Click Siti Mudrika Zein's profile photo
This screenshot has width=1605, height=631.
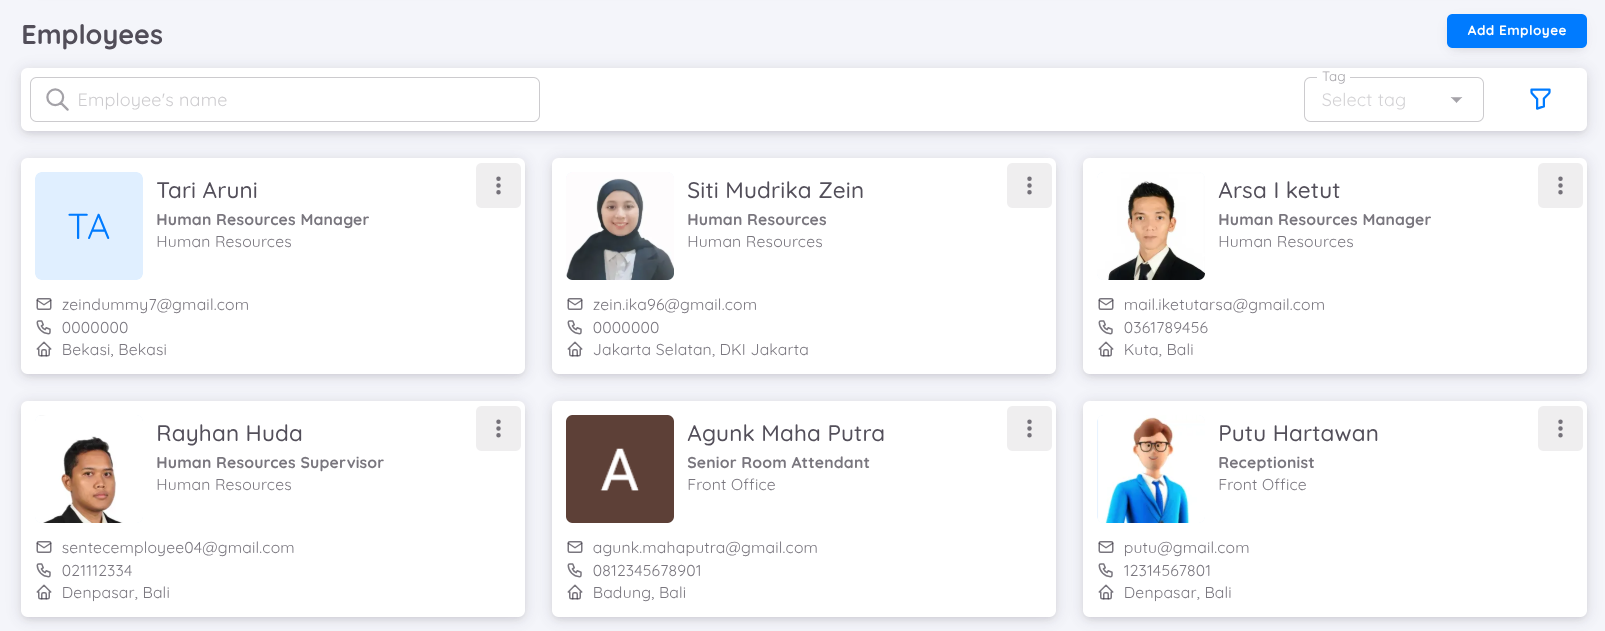pyautogui.click(x=620, y=226)
